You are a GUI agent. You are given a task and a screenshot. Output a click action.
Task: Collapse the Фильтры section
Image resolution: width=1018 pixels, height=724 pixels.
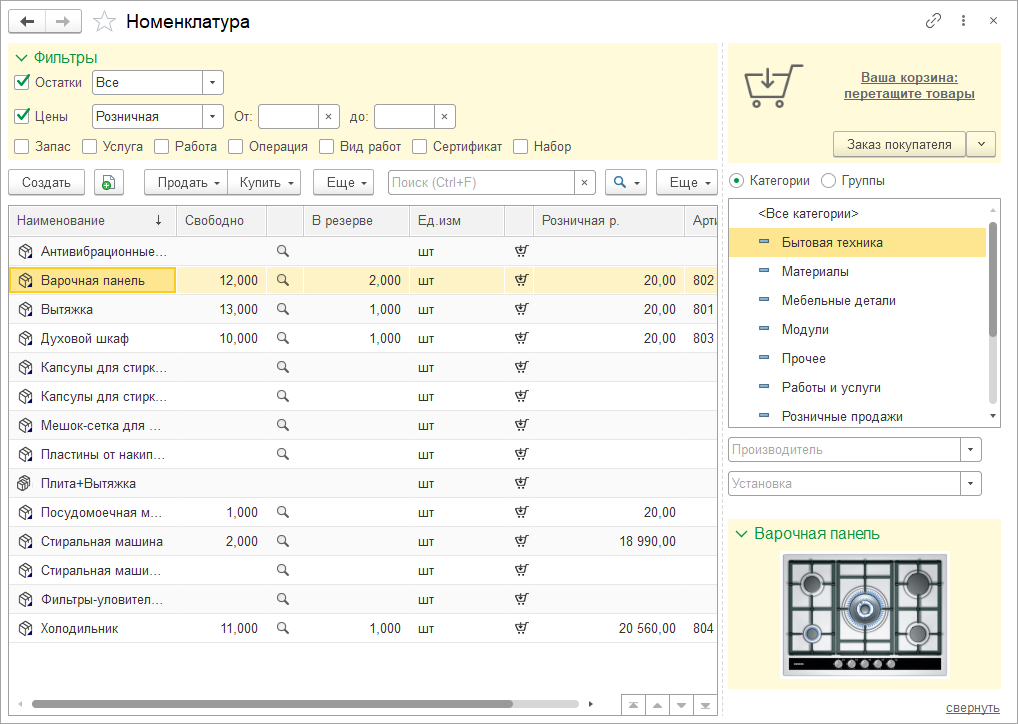click(x=21, y=58)
